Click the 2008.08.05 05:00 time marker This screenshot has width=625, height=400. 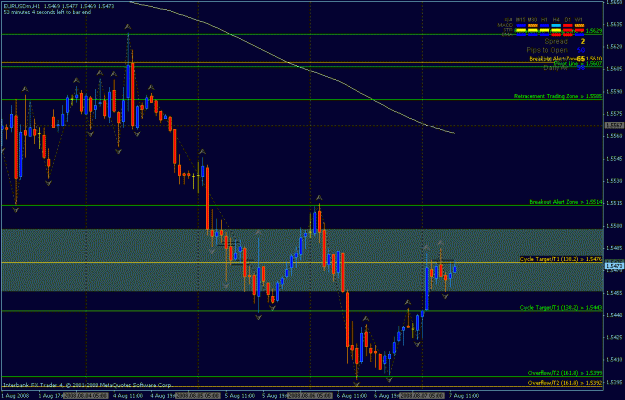coord(200,396)
